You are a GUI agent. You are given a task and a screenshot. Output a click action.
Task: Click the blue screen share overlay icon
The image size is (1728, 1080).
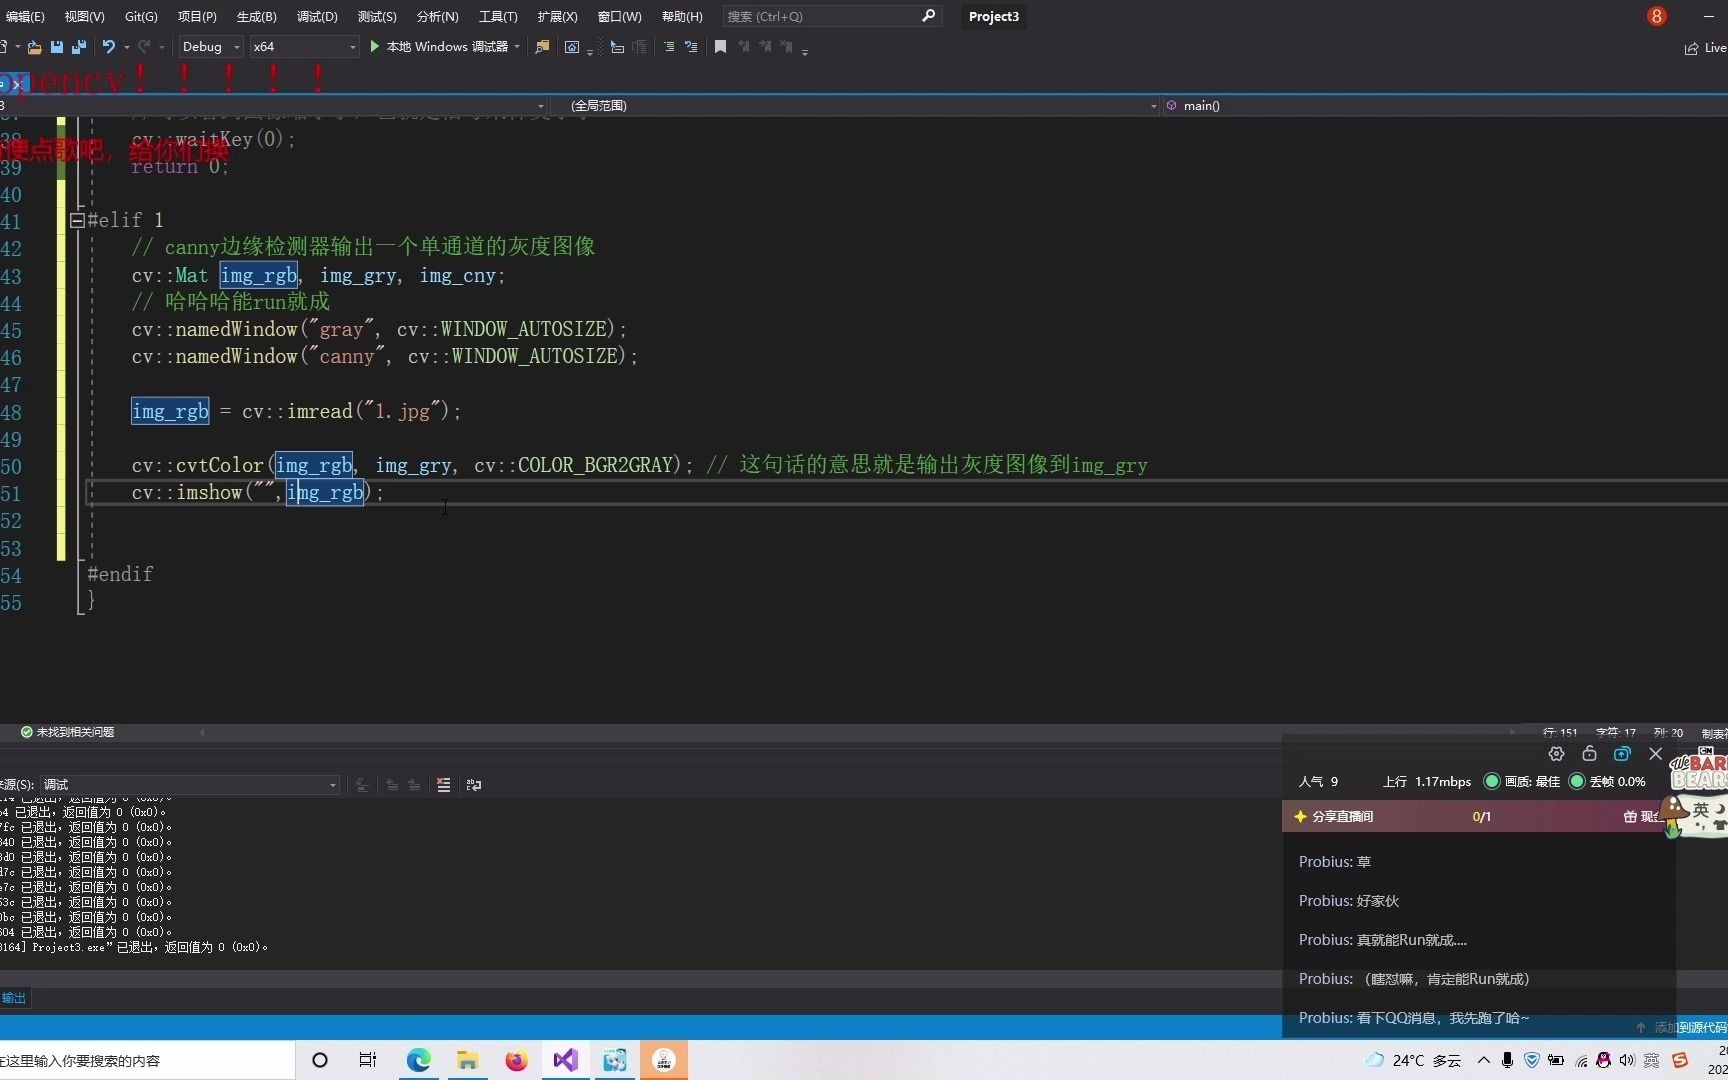coord(1622,754)
